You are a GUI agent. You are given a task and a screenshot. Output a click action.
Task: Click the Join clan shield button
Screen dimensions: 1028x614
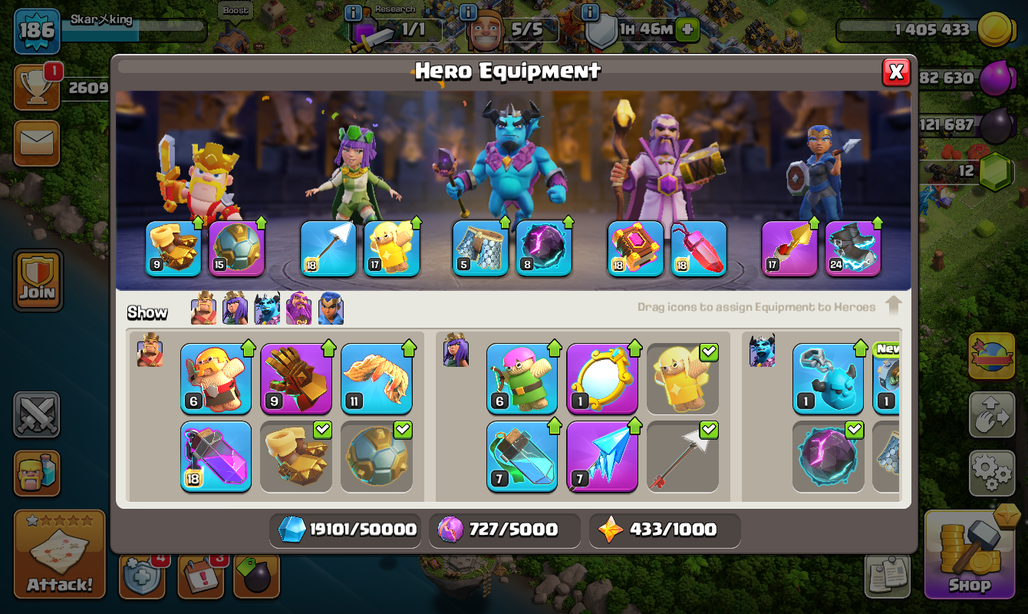coord(37,280)
